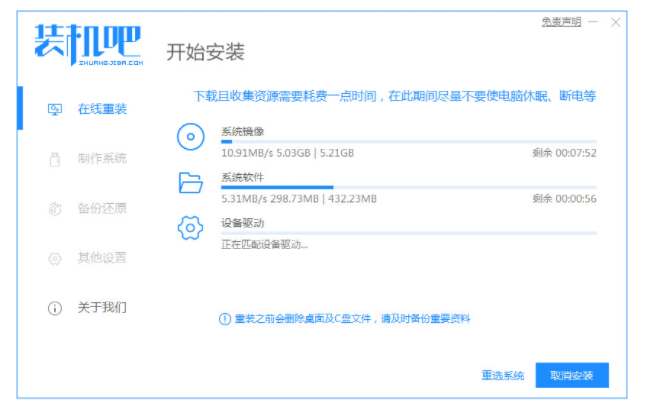Click the 在线重装 monitor icon

pos(55,109)
